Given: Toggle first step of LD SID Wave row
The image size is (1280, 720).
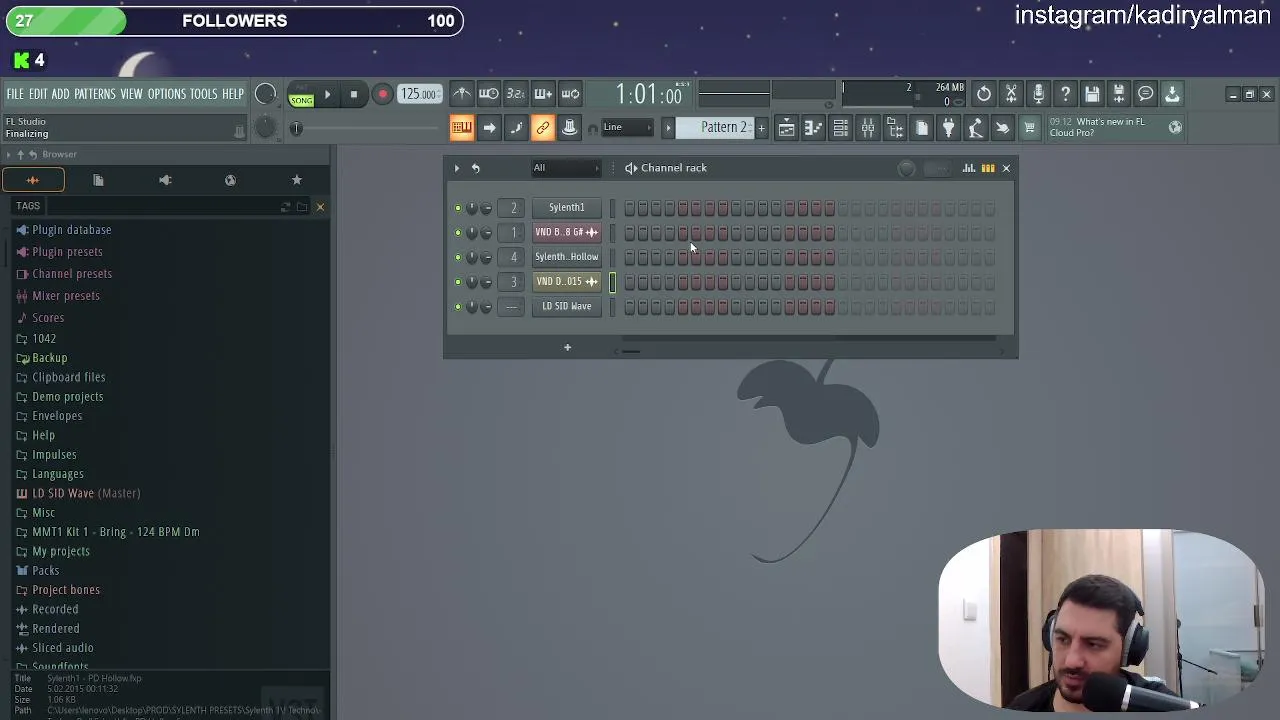Looking at the screenshot, I should tap(630, 307).
